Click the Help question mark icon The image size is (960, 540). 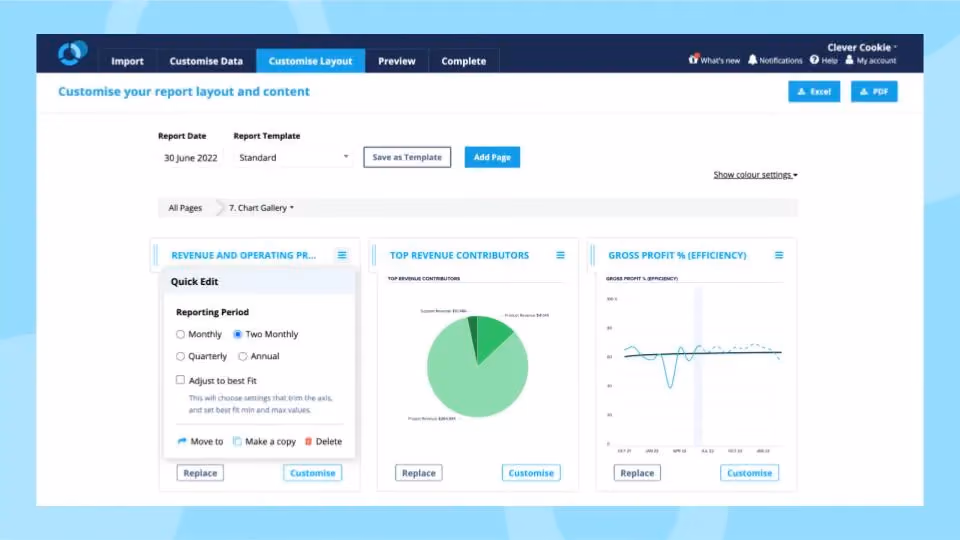tap(814, 59)
